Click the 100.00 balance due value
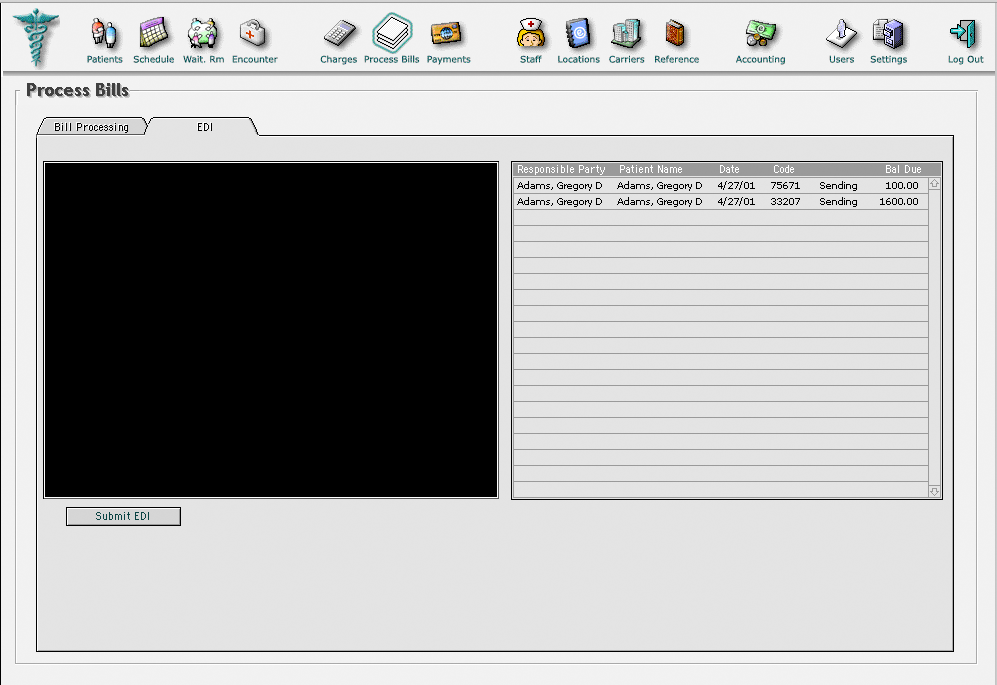This screenshot has width=997, height=685. point(902,186)
